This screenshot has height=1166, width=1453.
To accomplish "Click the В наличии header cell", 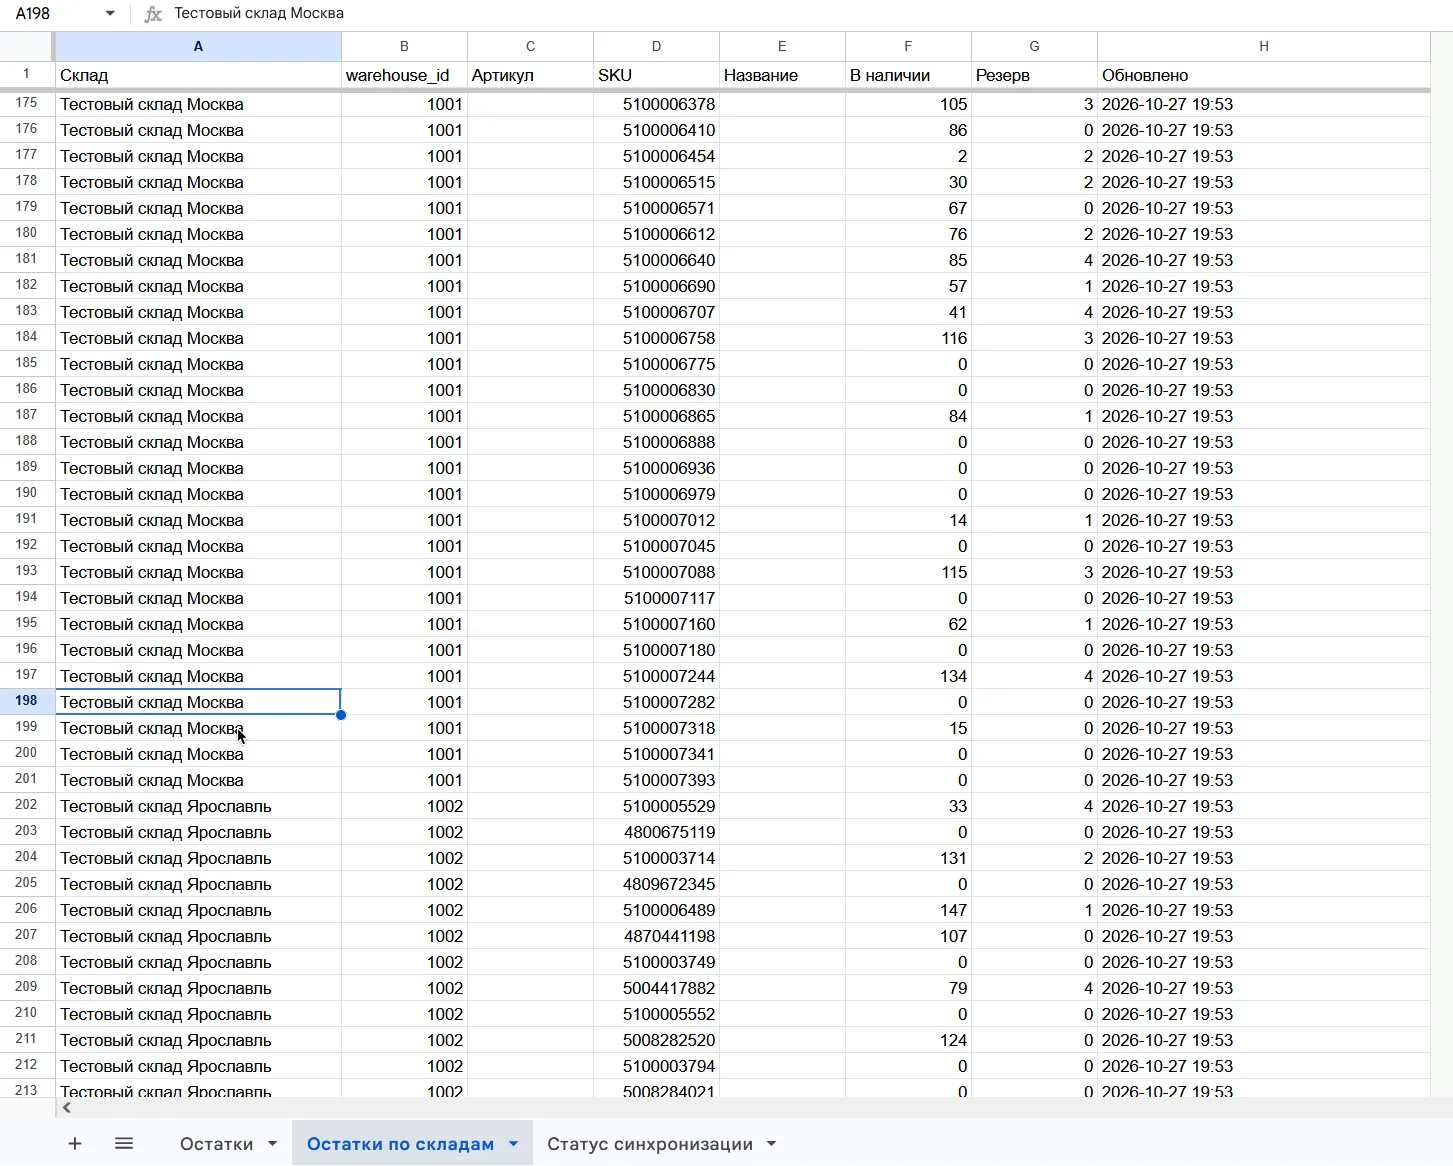I will point(908,75).
